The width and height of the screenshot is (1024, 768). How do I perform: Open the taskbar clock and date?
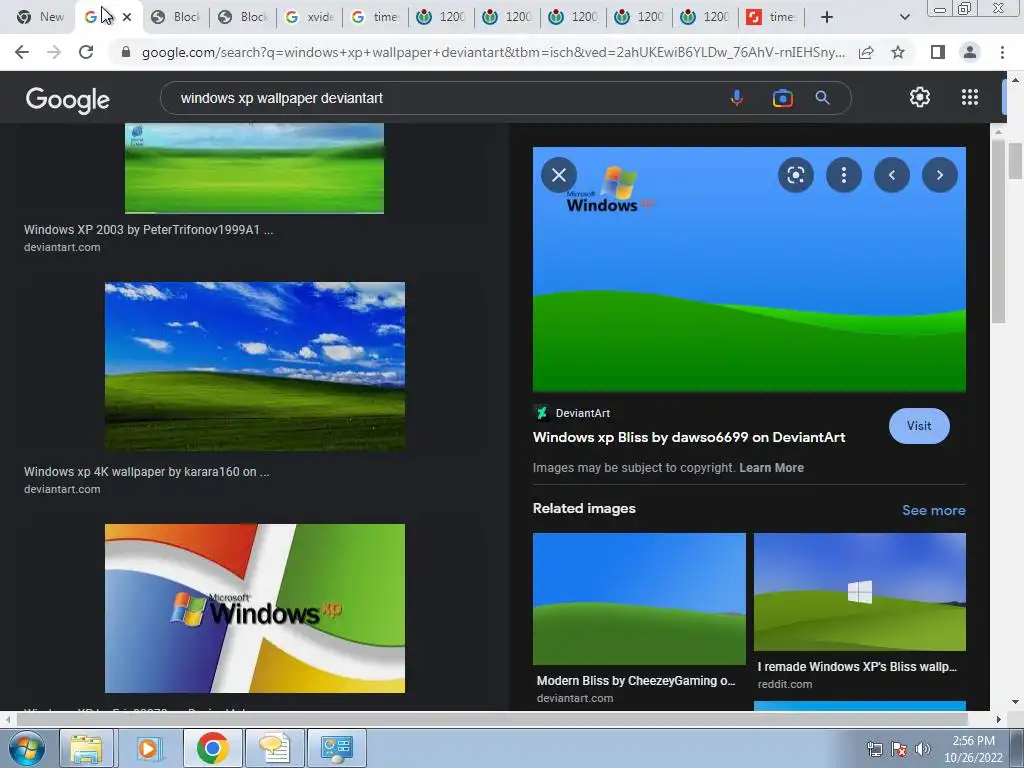tap(973, 749)
